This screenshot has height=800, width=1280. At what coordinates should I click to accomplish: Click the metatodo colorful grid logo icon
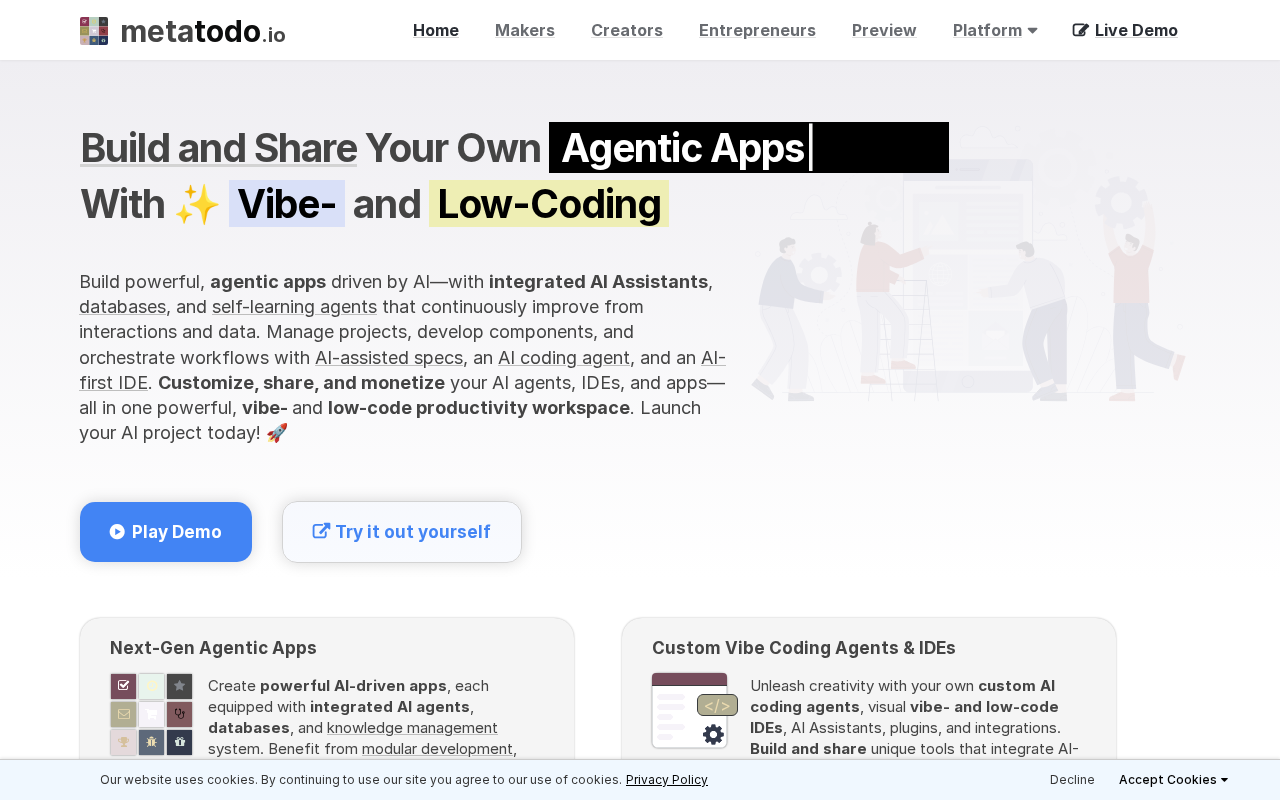pos(94,31)
